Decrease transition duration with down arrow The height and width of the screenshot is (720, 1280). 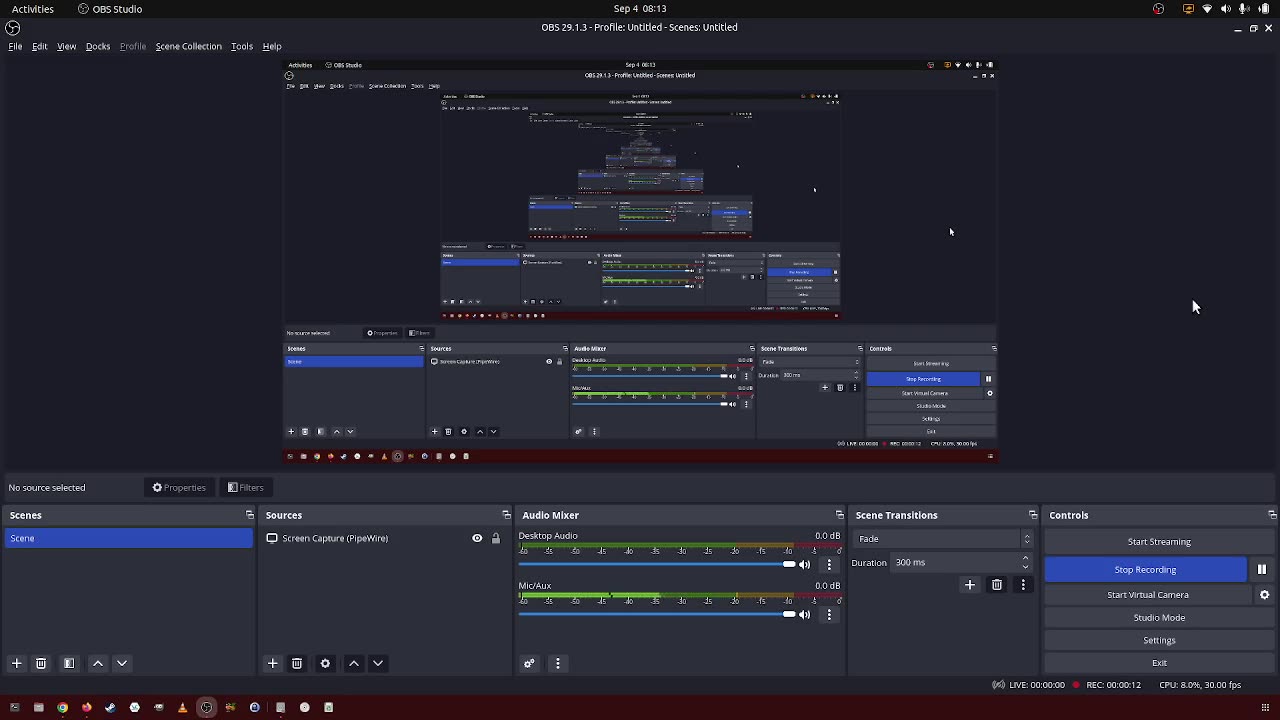click(1025, 566)
